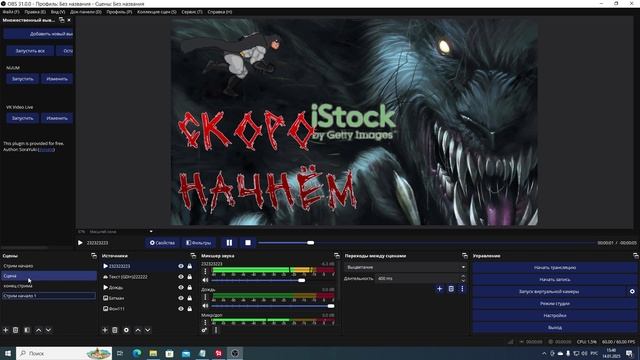Delete selected source with trash icon

coord(115,330)
